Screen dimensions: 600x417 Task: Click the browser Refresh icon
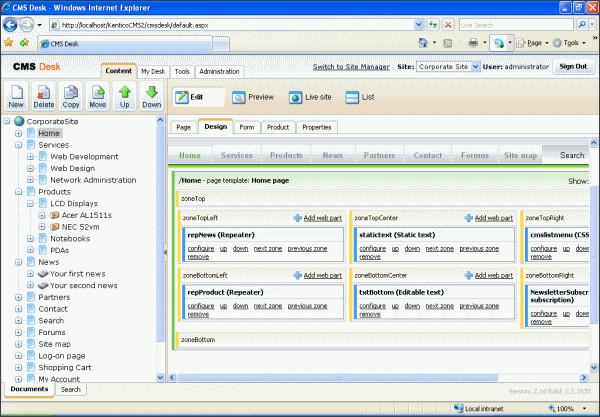[433, 25]
